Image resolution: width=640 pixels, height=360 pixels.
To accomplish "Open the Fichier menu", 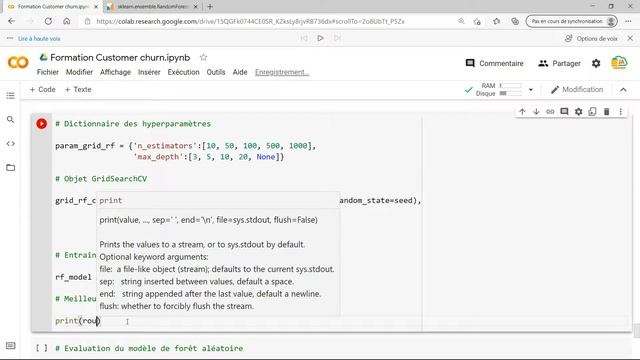I will 48,72.
